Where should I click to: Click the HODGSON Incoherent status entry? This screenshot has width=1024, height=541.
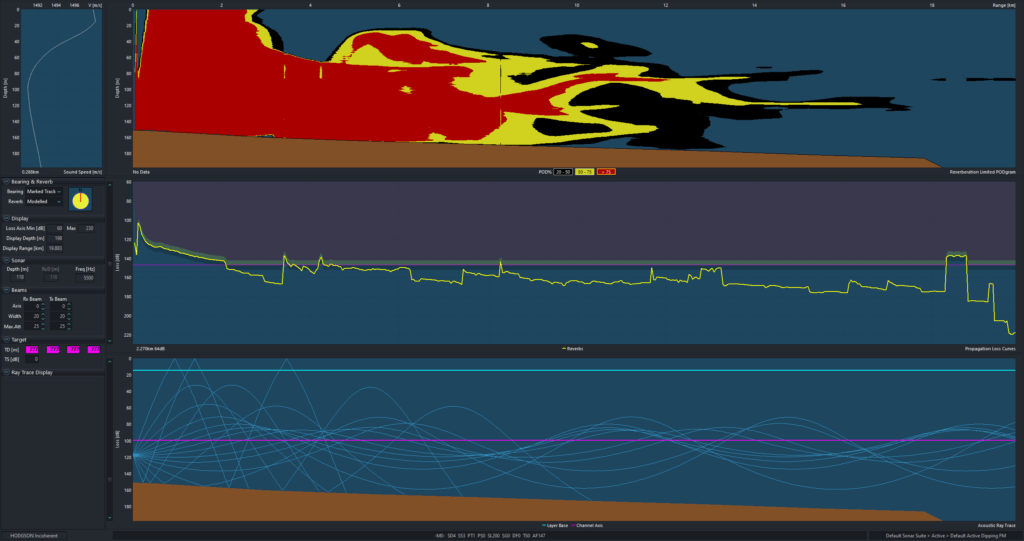(x=33, y=536)
